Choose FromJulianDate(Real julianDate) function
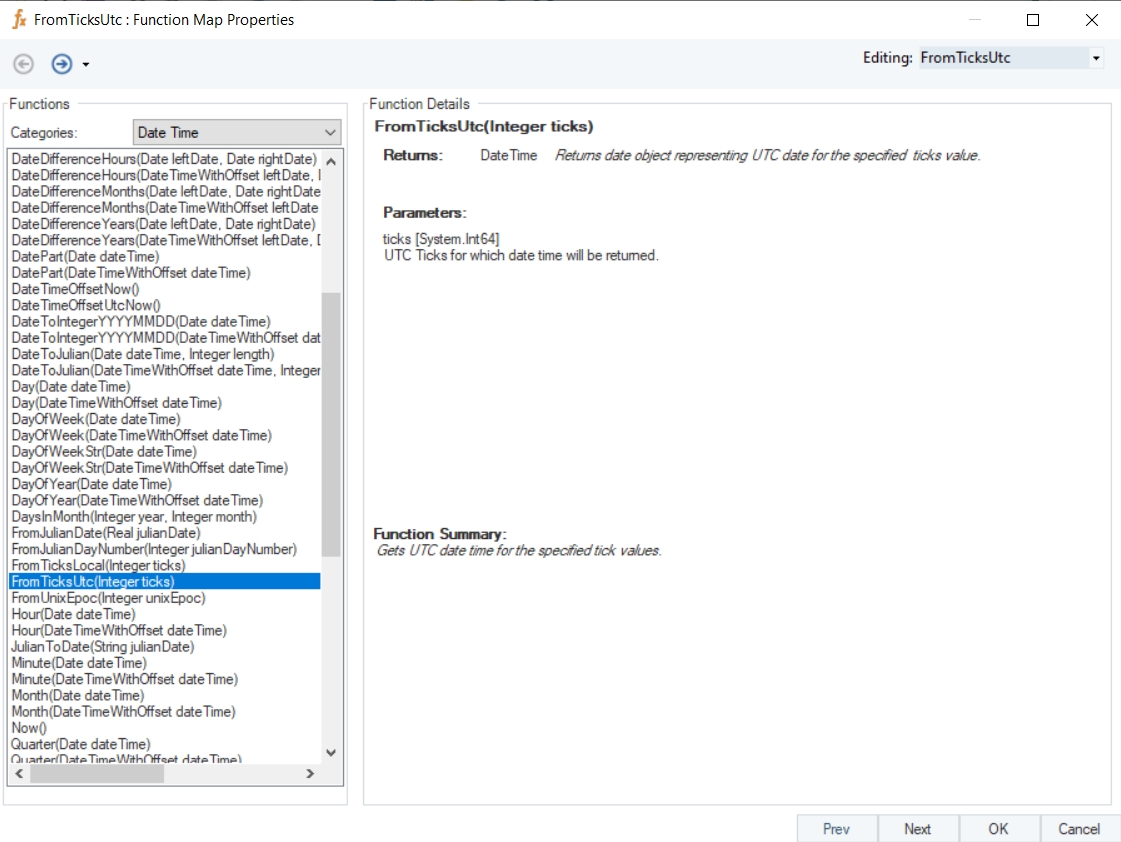This screenshot has width=1121, height=842. click(x=106, y=533)
